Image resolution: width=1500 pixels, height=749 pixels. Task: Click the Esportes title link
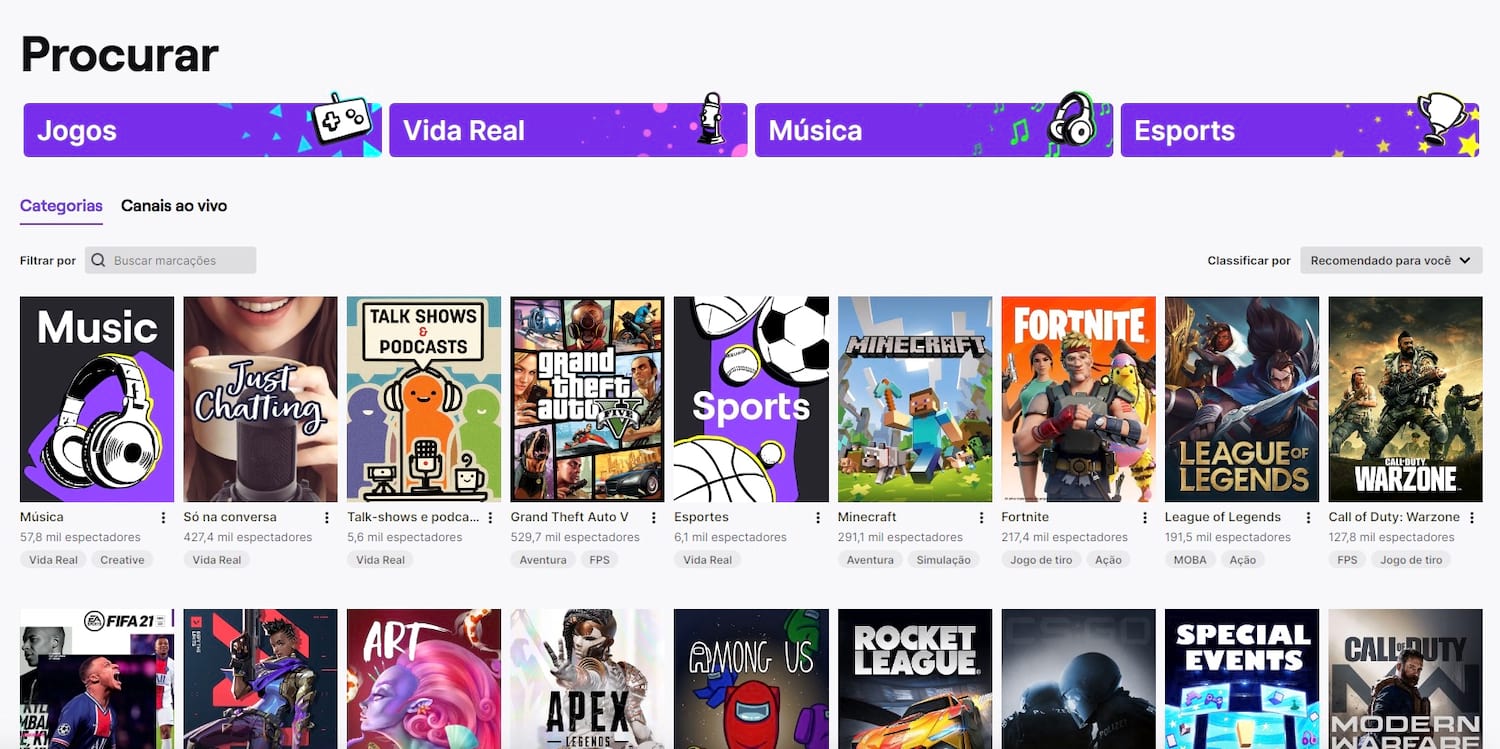(701, 517)
